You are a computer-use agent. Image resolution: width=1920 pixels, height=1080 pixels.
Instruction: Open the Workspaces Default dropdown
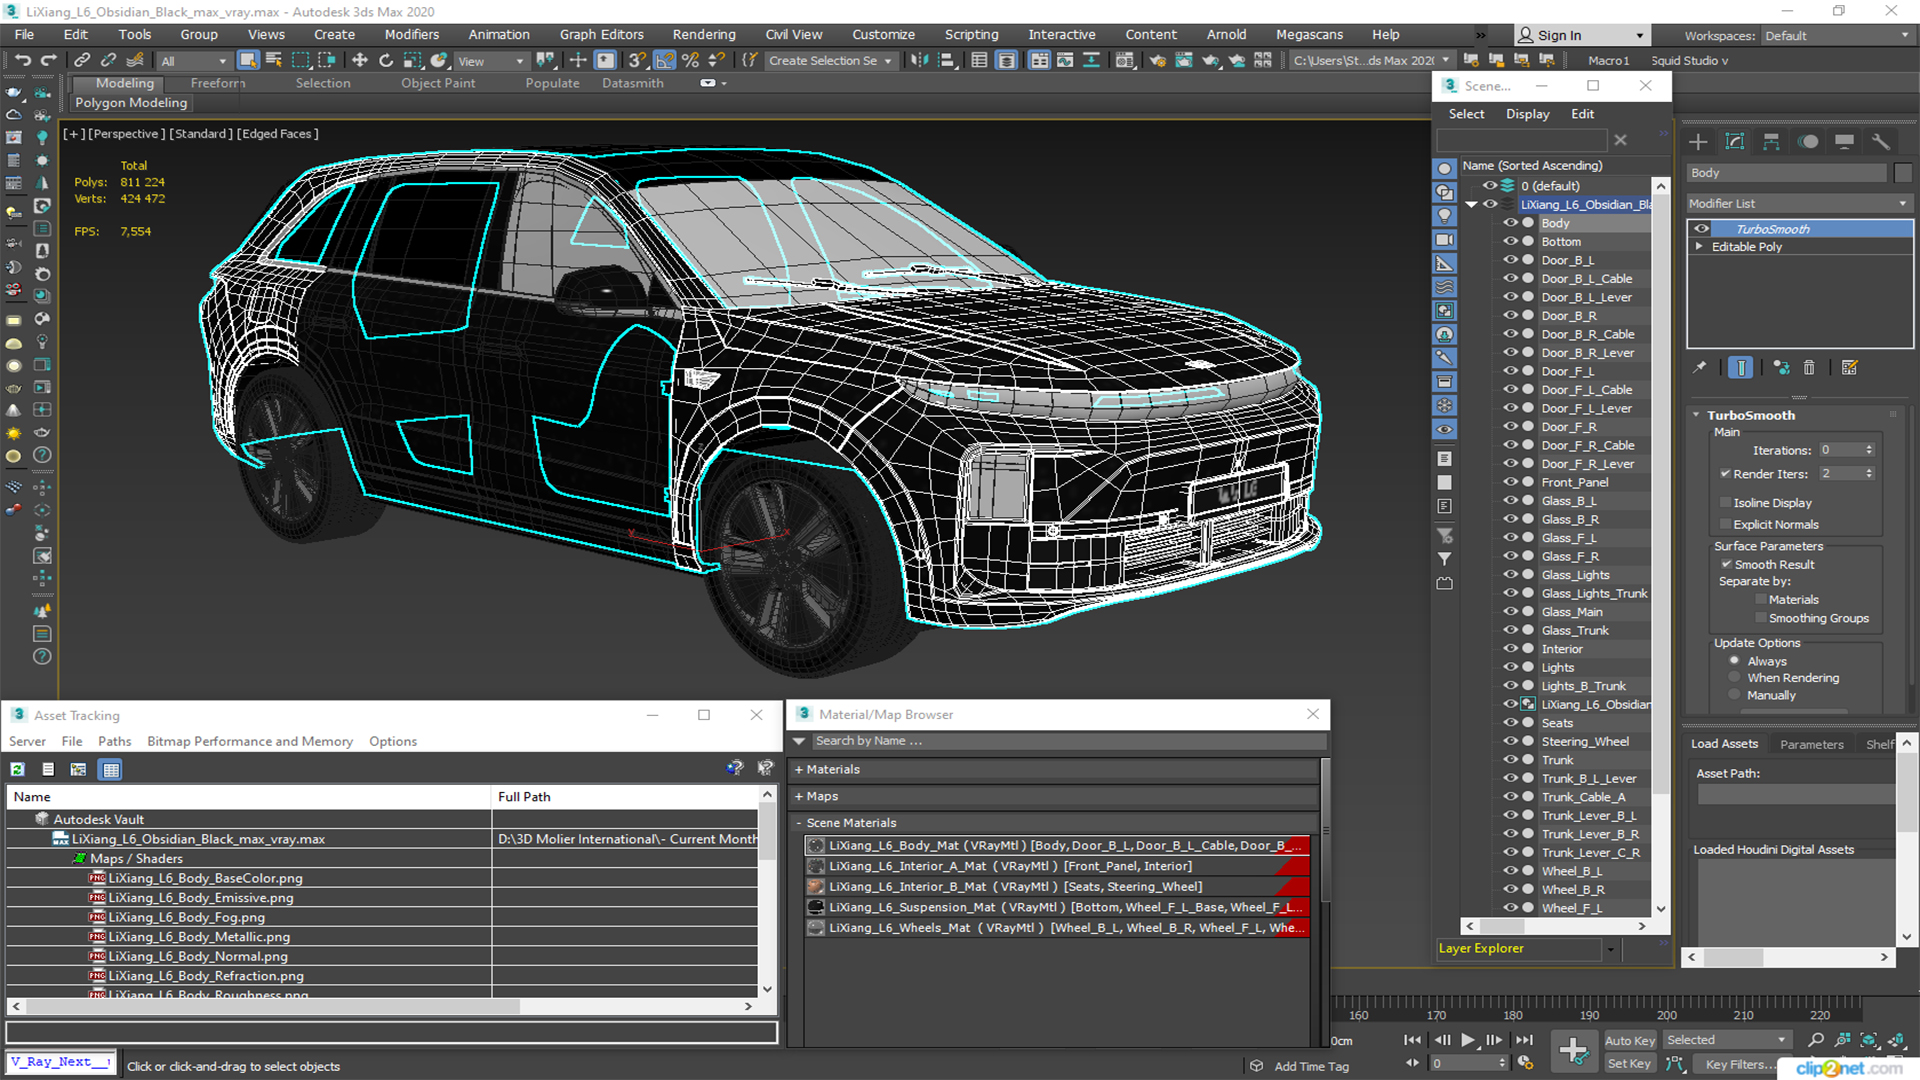[x=1837, y=35]
